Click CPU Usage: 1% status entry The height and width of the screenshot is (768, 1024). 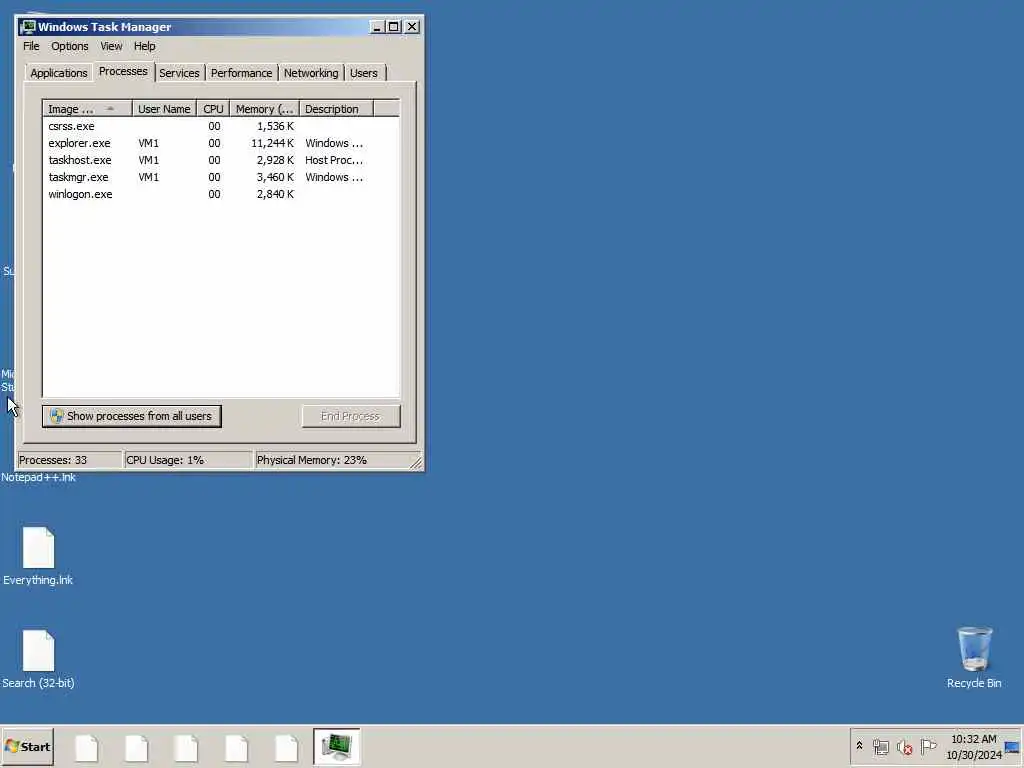pyautogui.click(x=187, y=460)
